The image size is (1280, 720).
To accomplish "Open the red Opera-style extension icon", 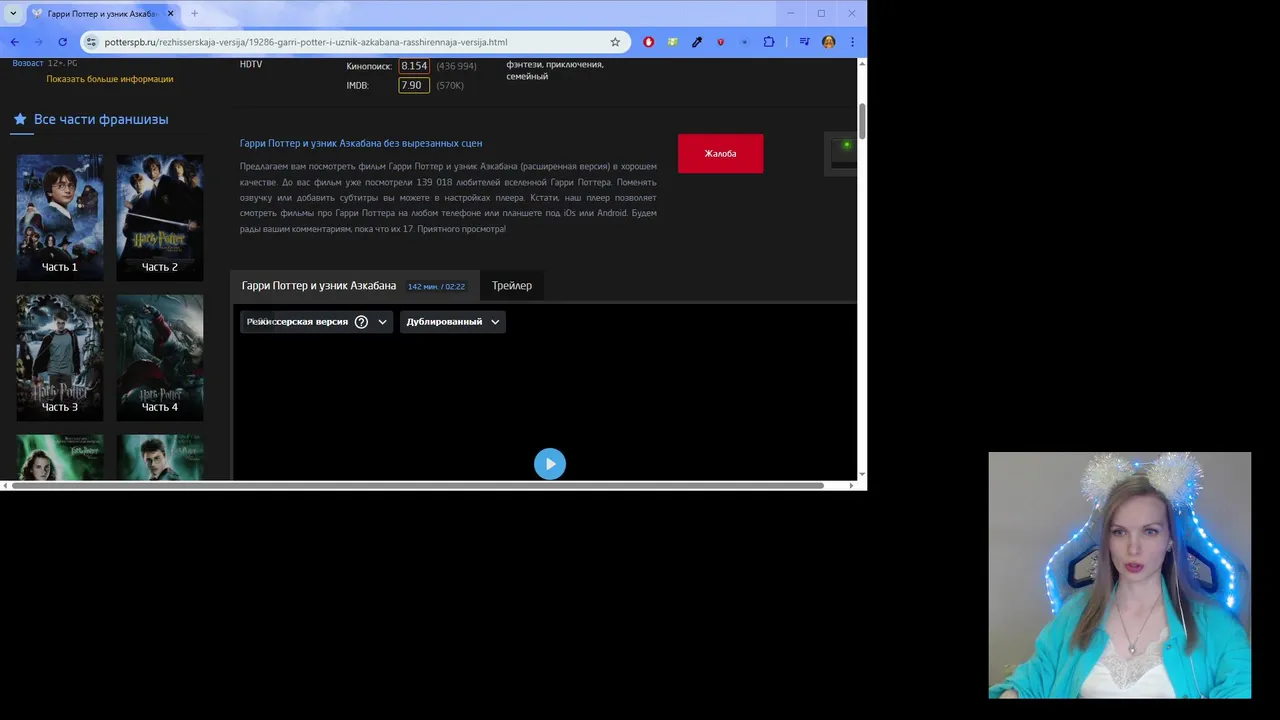I will 648,42.
